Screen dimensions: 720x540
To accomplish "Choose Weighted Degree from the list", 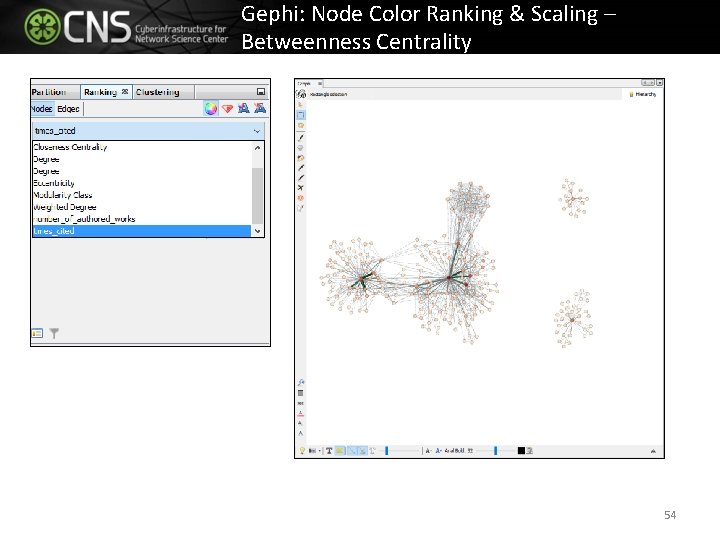I will 142,207.
